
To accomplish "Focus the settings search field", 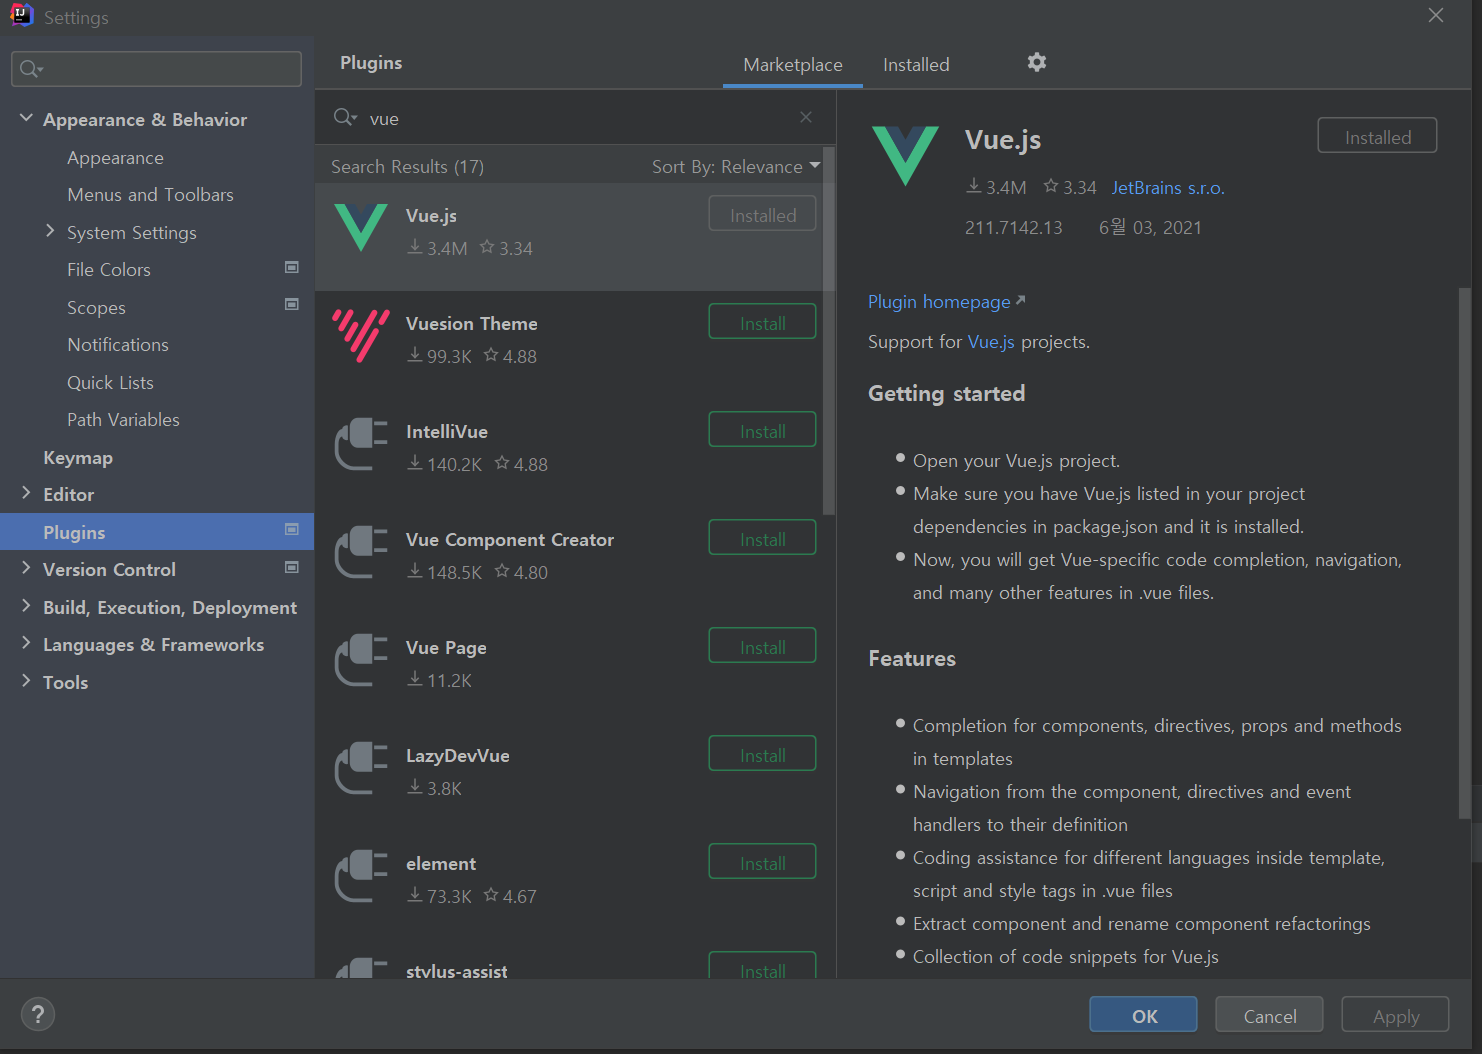I will pos(156,69).
